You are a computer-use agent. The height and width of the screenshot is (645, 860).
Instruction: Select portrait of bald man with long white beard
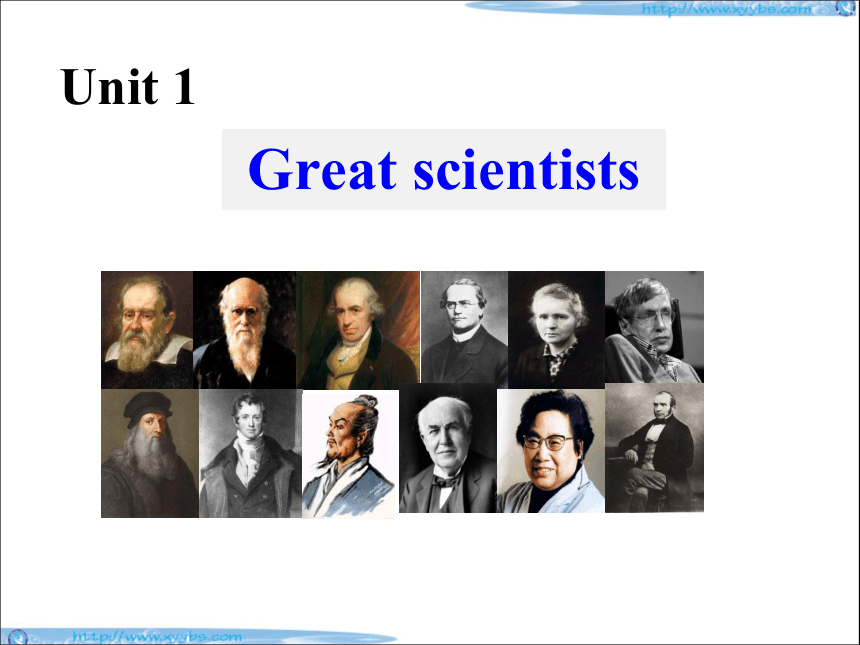click(x=245, y=330)
